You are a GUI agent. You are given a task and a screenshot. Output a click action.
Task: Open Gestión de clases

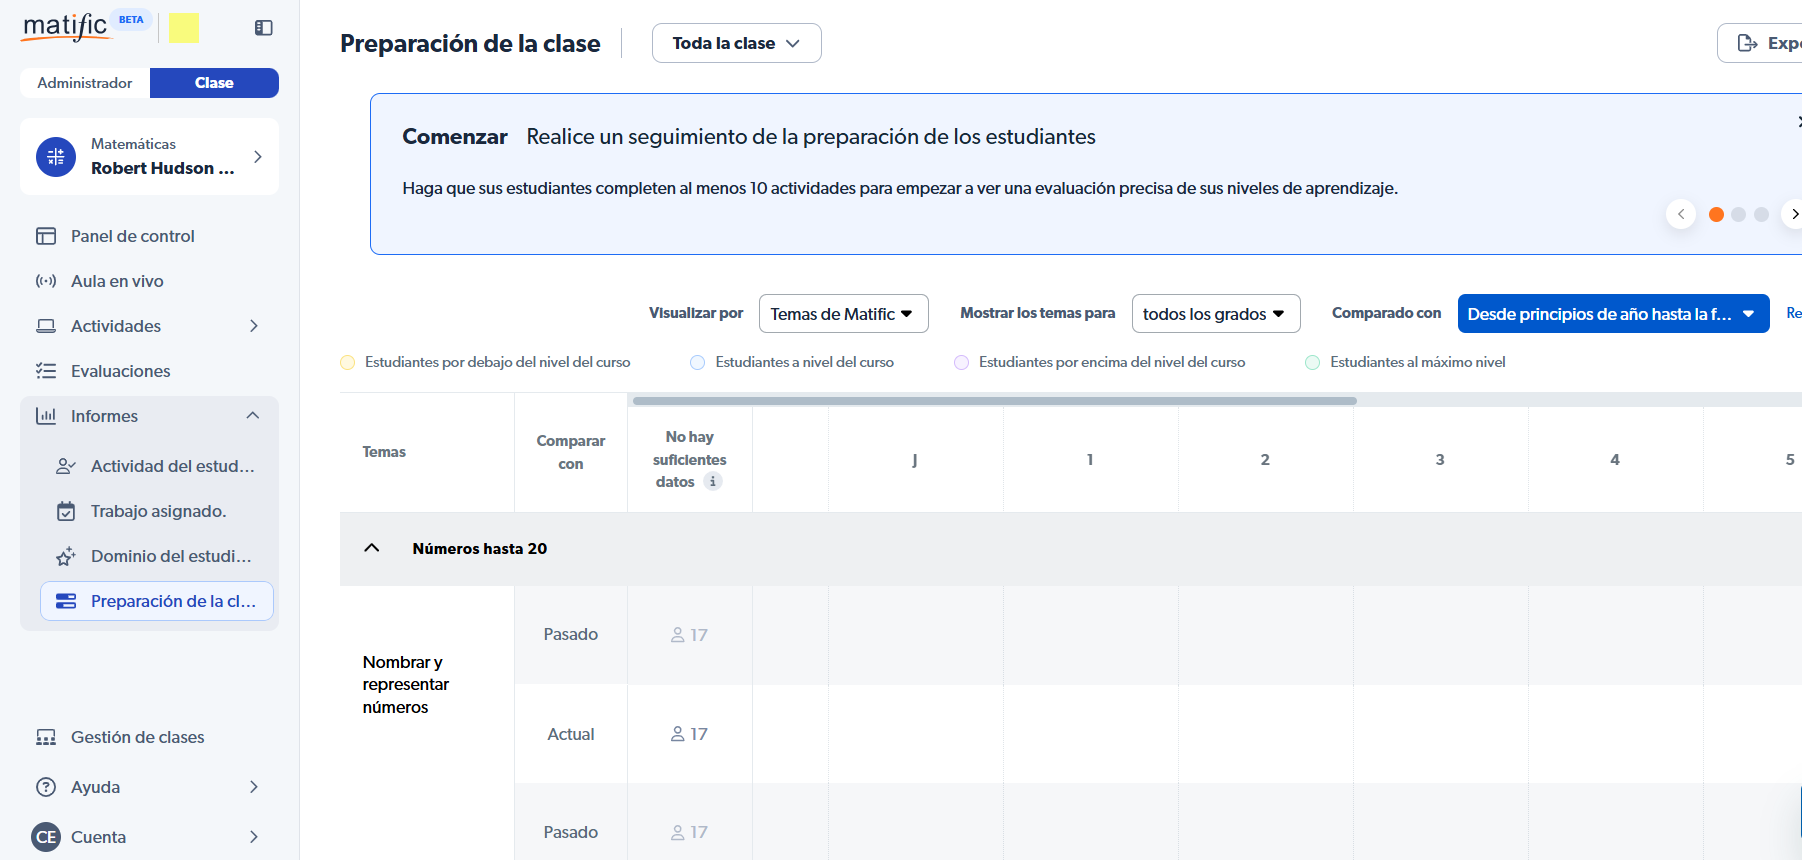137,737
